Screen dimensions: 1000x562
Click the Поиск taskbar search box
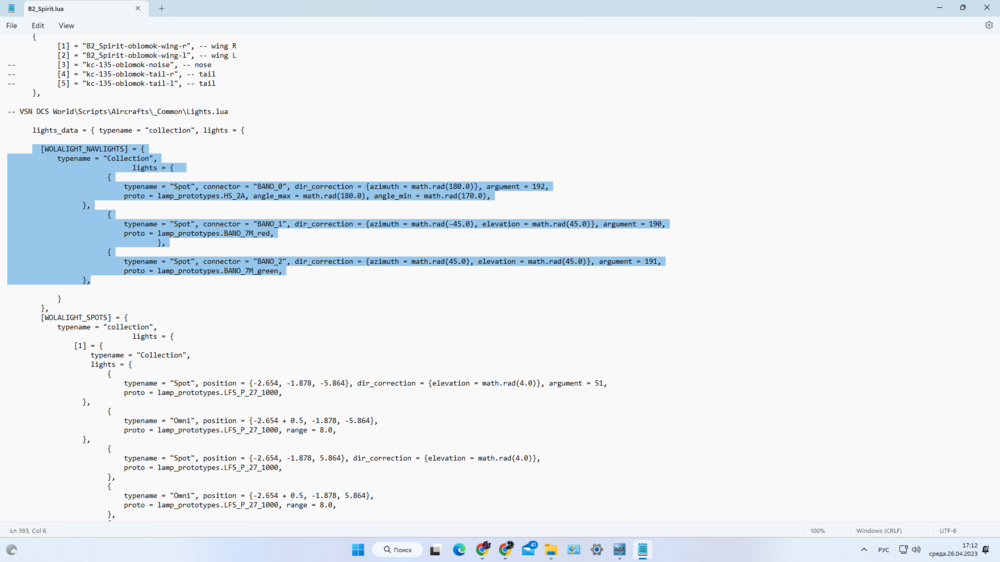tap(397, 549)
